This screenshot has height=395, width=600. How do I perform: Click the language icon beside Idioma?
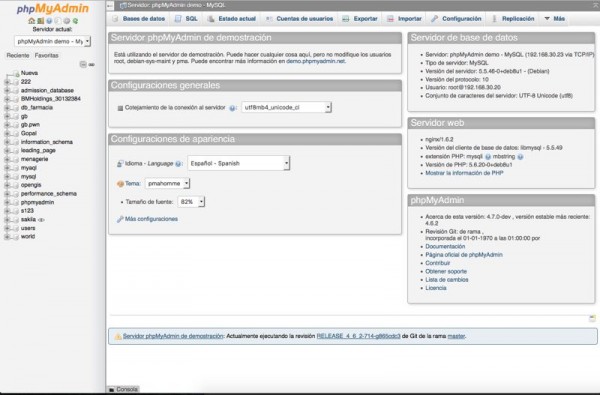(x=120, y=164)
